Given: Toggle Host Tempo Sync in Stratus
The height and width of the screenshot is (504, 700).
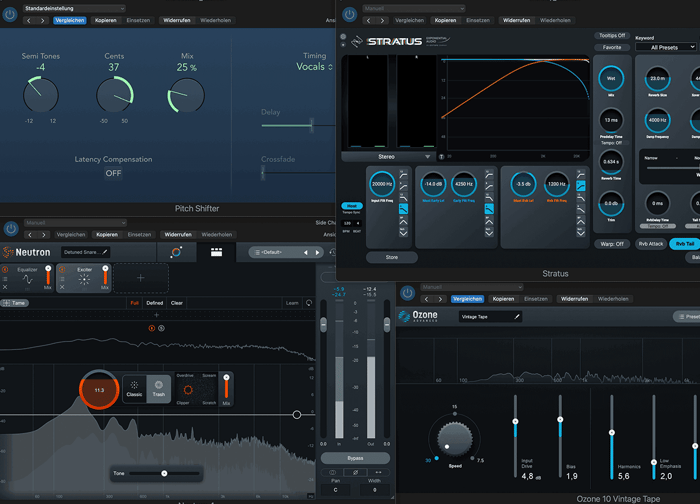Looking at the screenshot, I should 352,206.
